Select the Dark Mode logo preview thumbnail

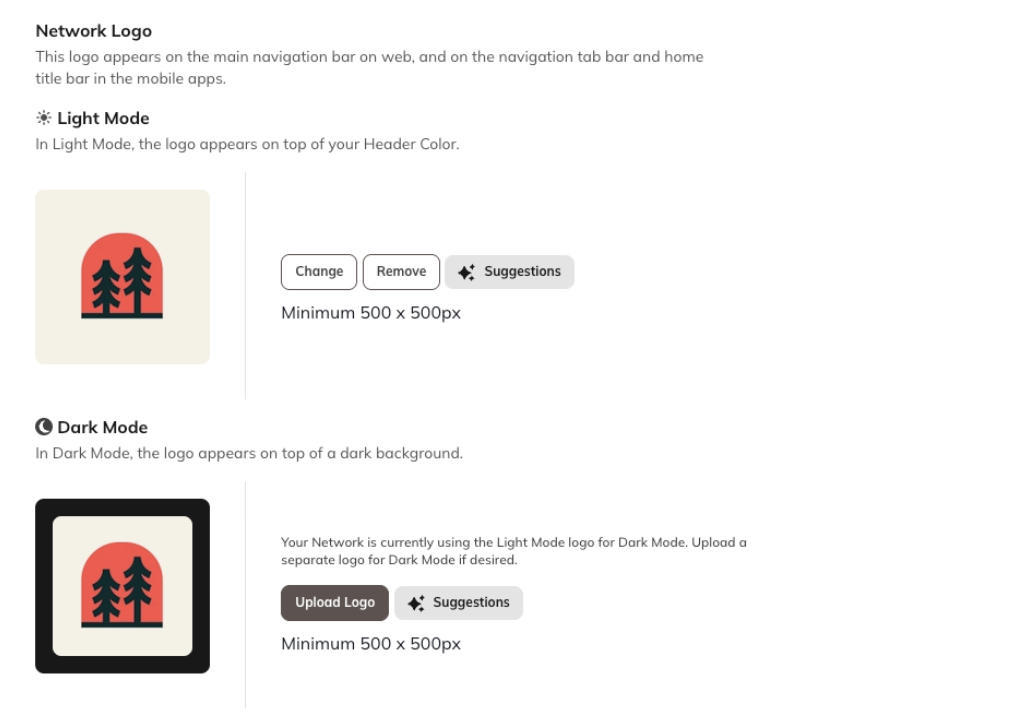point(123,586)
